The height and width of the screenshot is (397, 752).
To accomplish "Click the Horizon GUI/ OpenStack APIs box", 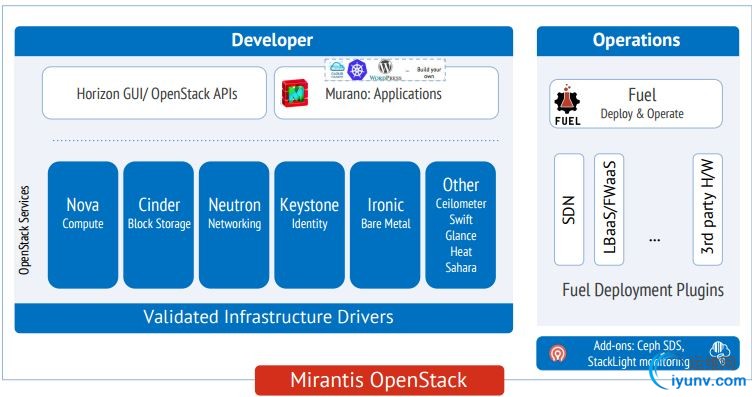I will click(154, 93).
